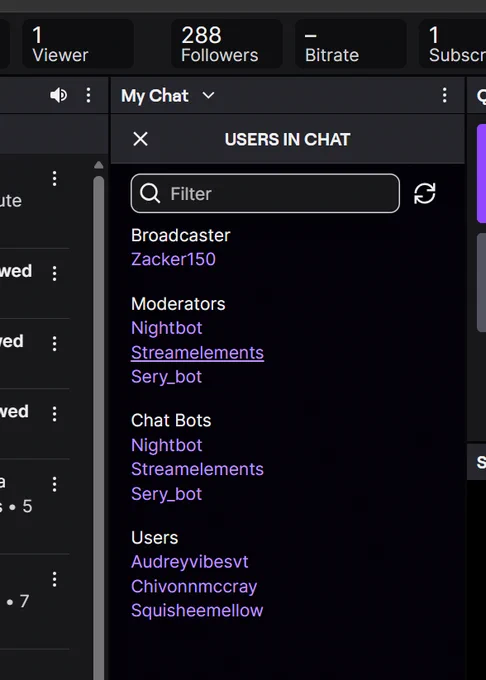Open My Chat panel options menu
The height and width of the screenshot is (680, 486).
coord(444,95)
